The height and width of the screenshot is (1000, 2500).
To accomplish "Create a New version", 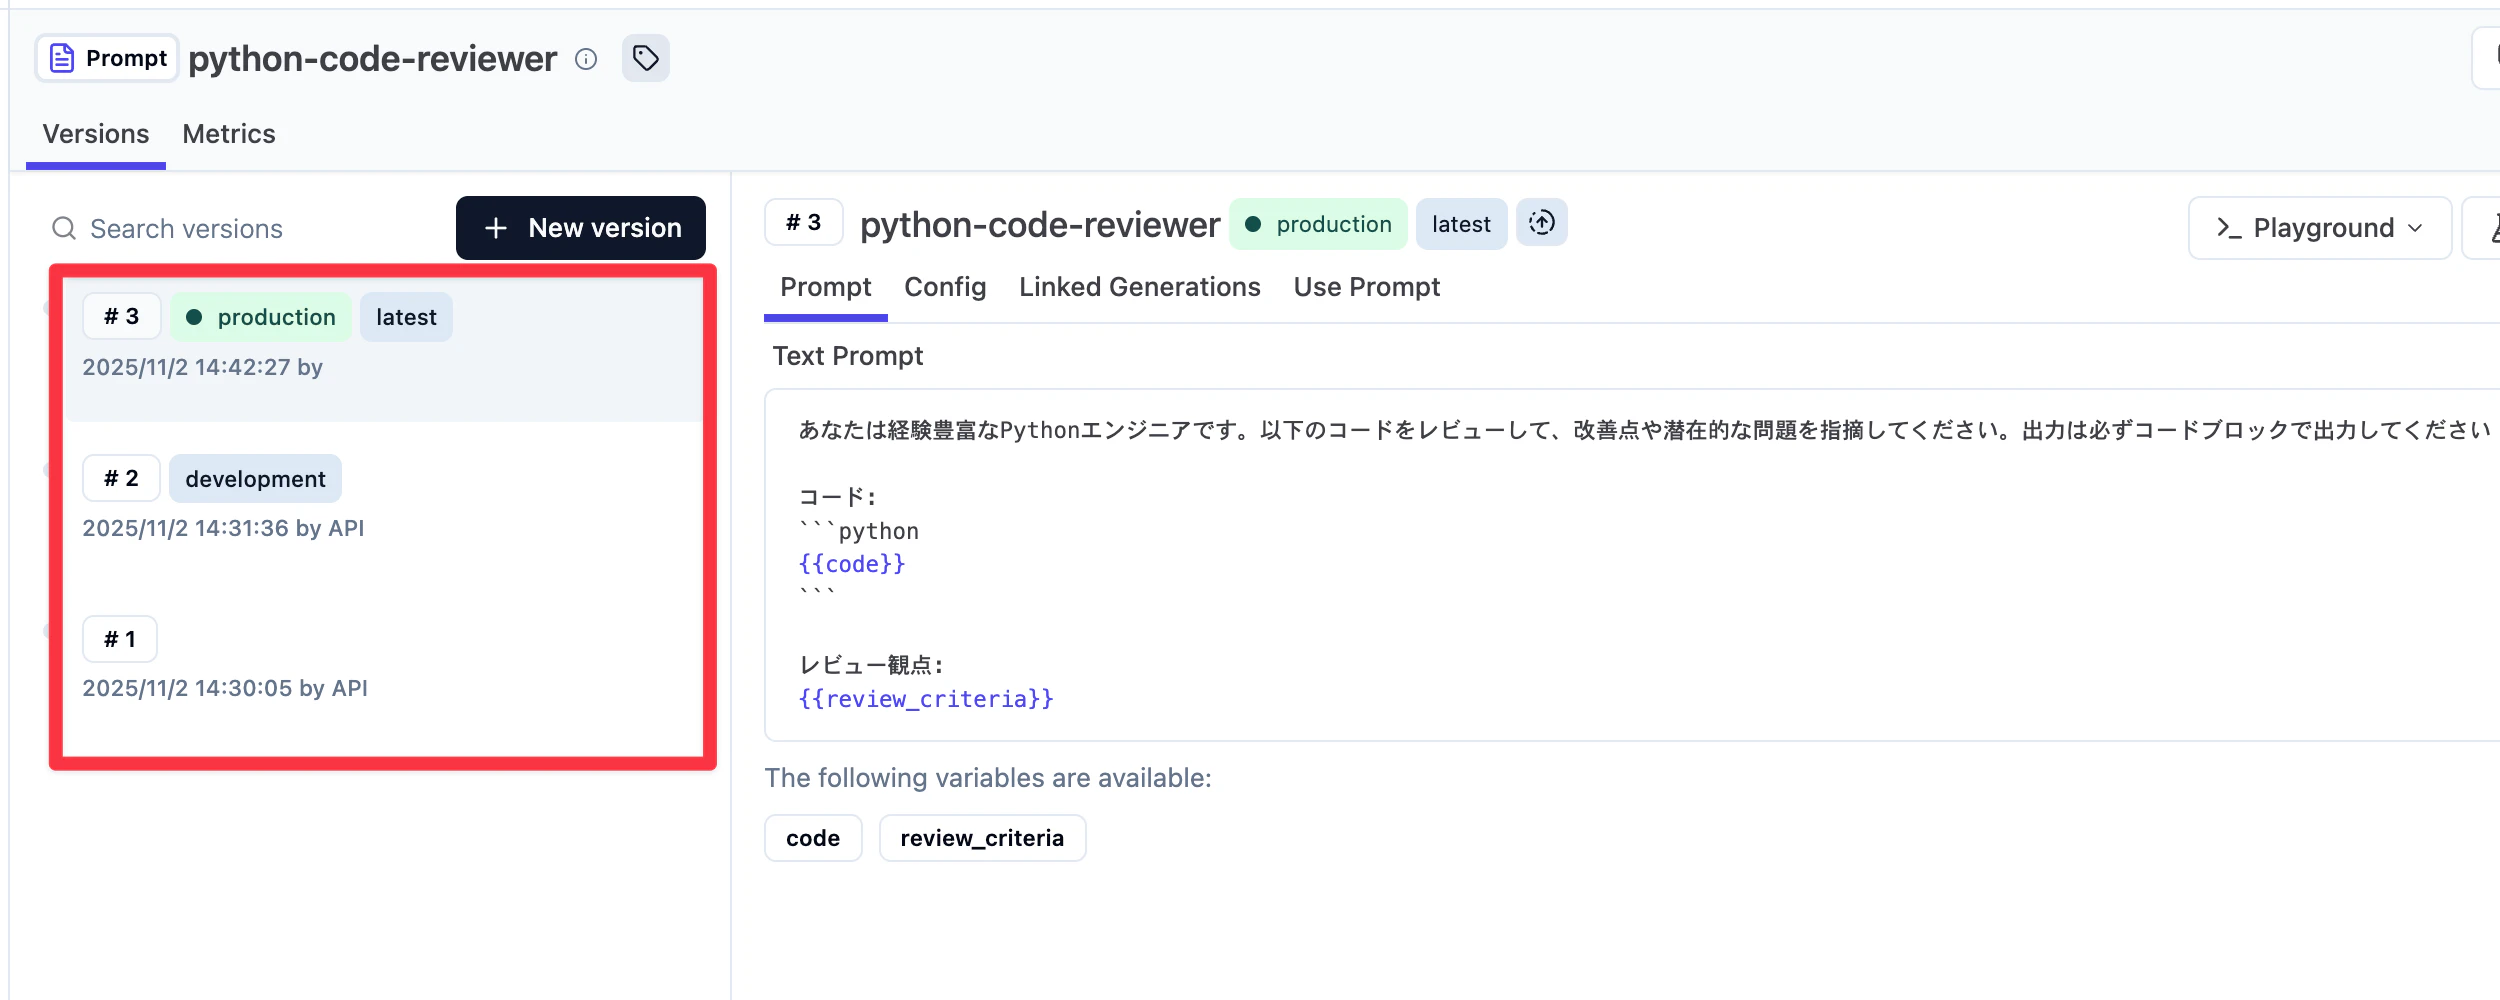I will click(x=581, y=228).
